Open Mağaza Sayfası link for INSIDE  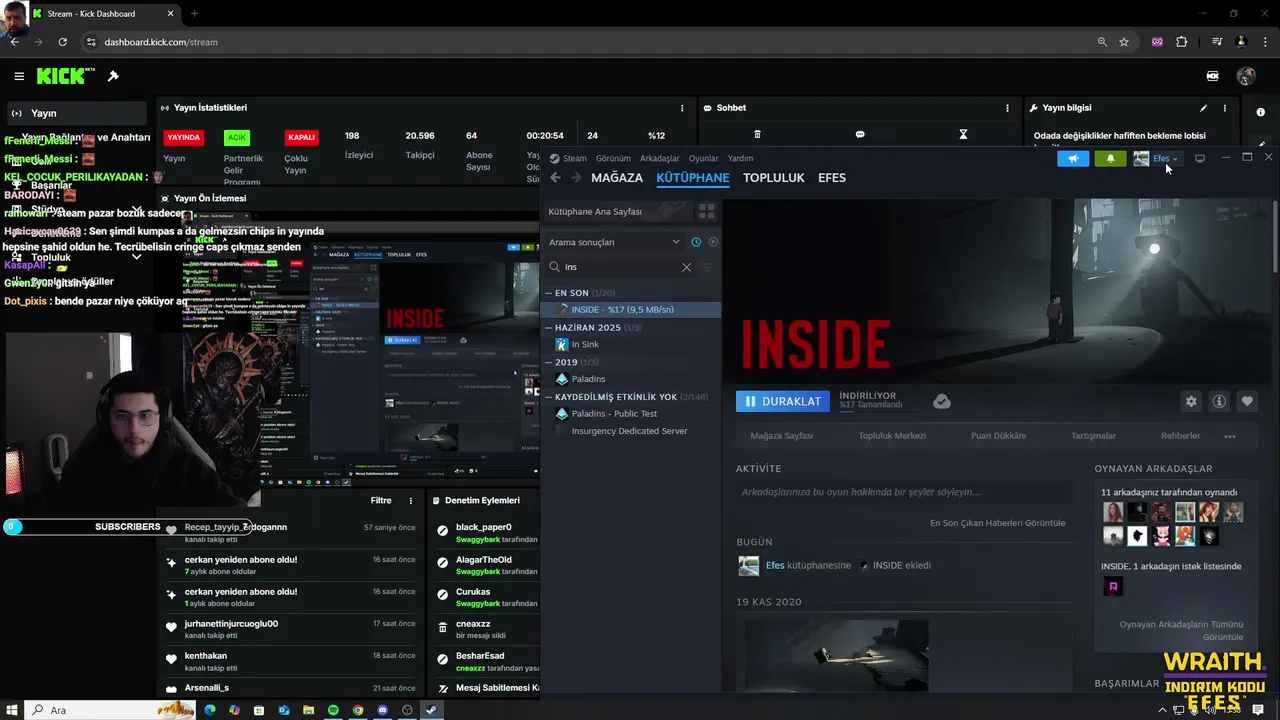(782, 436)
